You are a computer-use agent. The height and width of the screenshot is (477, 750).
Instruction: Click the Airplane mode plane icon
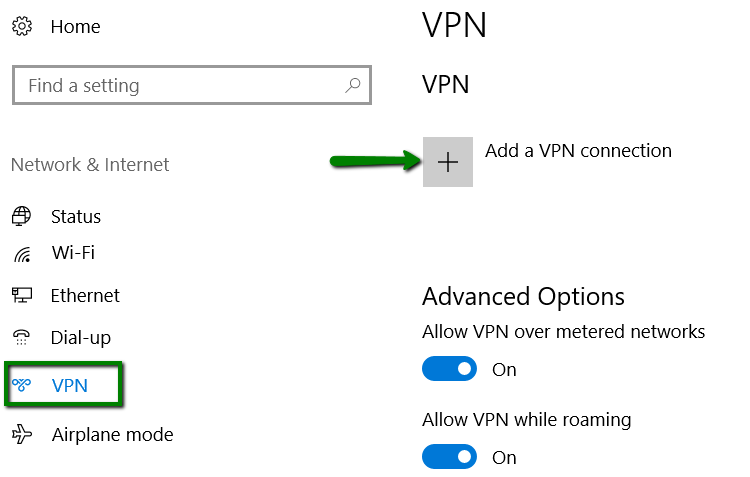pyautogui.click(x=22, y=434)
